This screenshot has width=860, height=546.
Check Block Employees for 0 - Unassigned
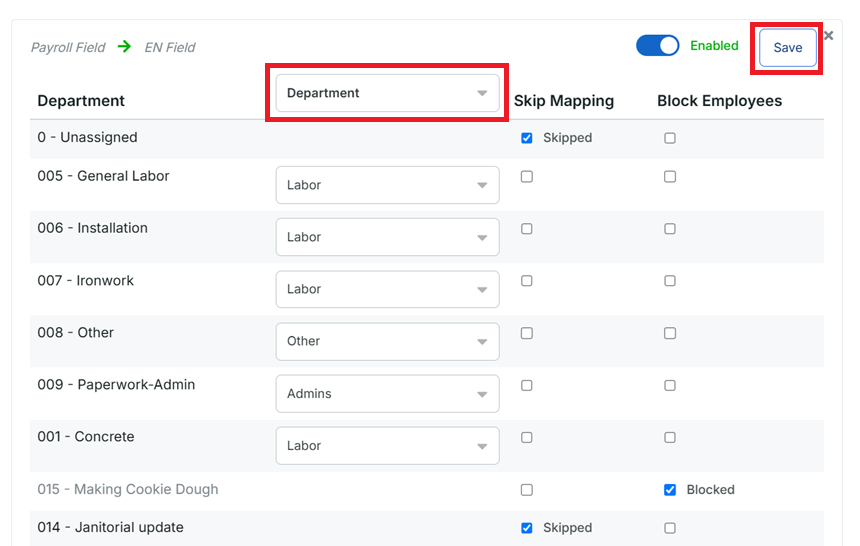pos(670,138)
